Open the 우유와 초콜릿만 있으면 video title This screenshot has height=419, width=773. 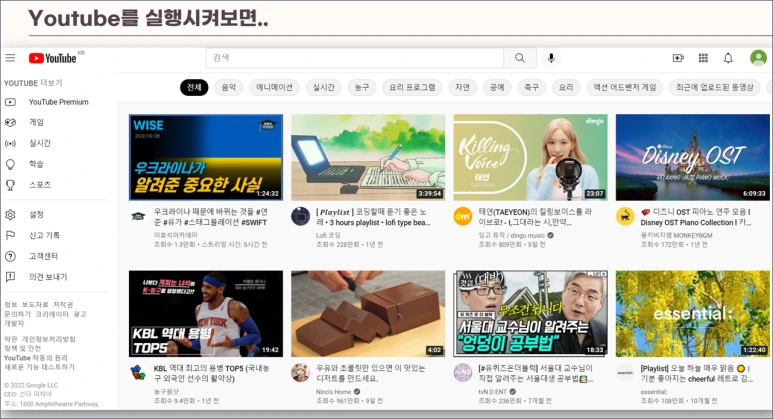coord(370,373)
